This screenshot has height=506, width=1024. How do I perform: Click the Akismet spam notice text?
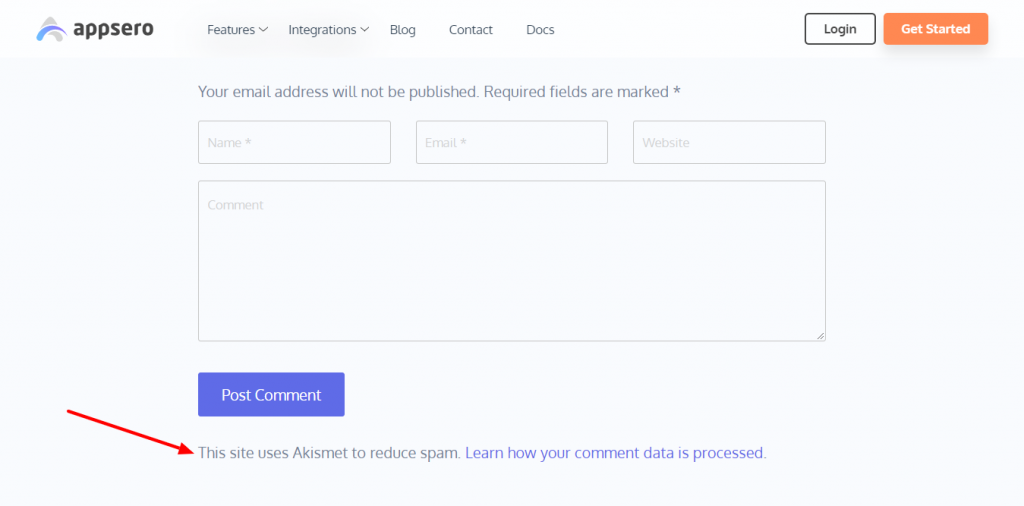pos(330,452)
